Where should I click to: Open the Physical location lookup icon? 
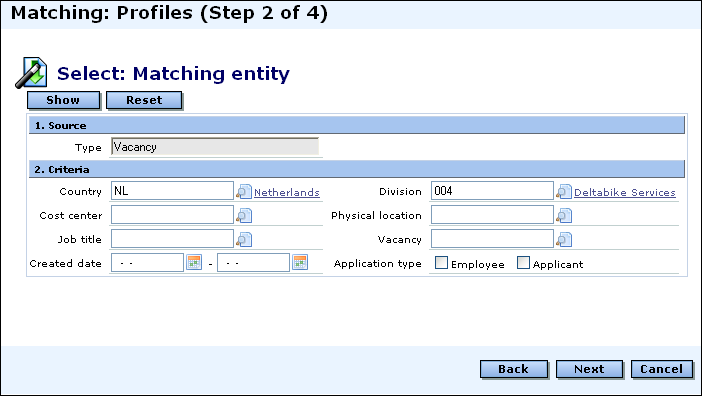click(x=564, y=216)
